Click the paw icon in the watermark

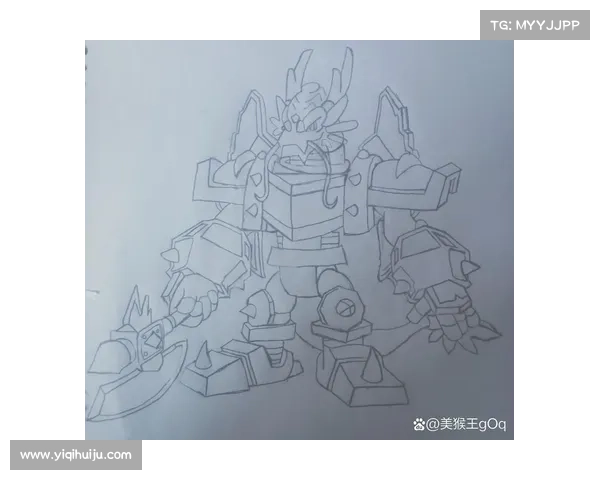pos(419,425)
